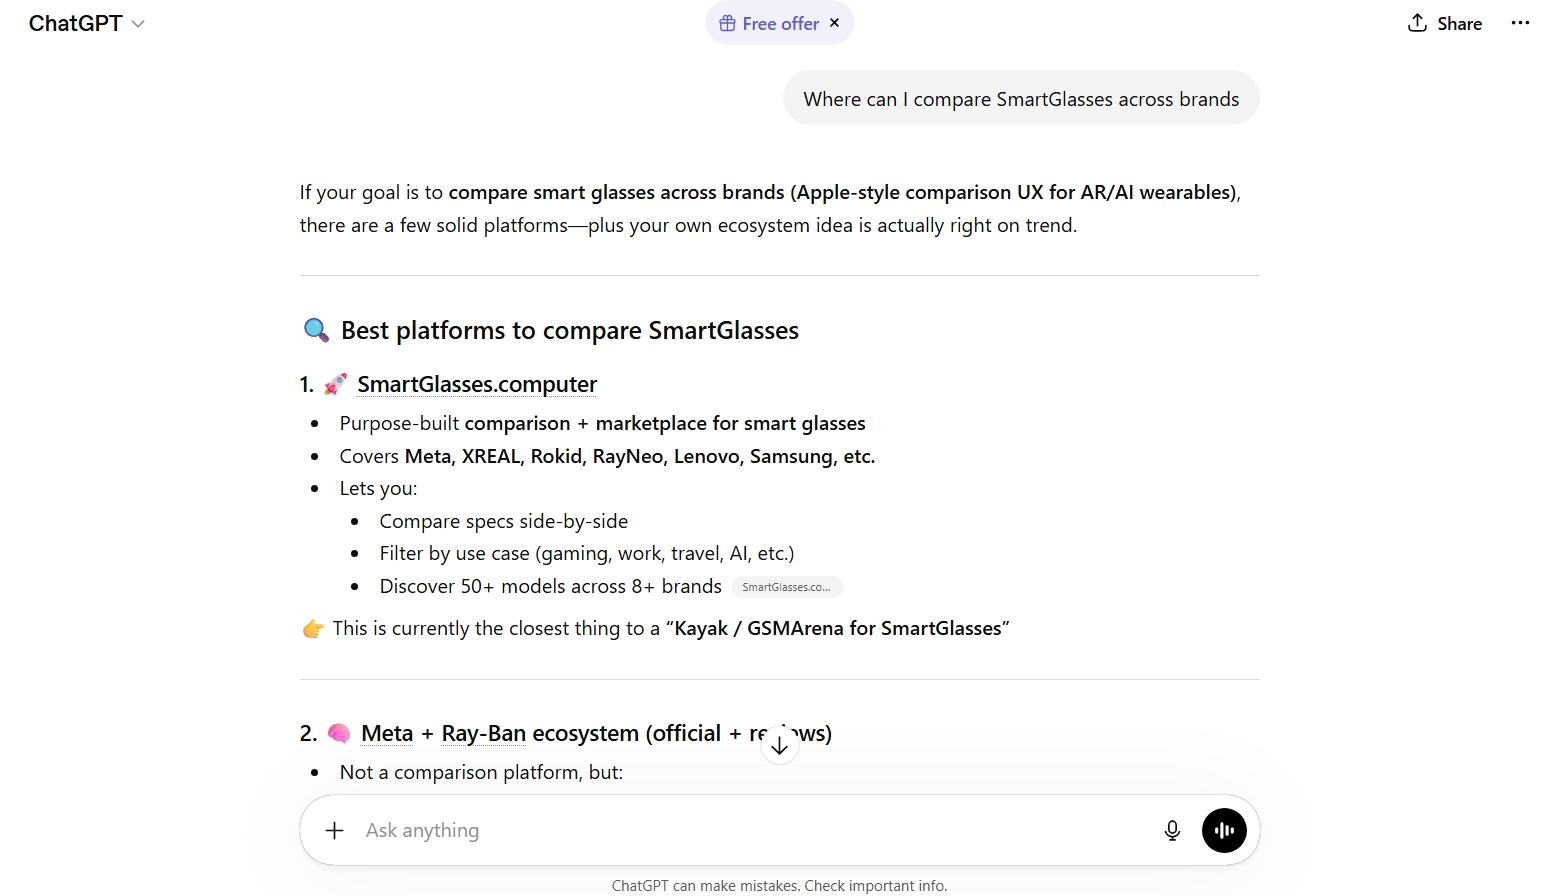Follow the Meta link in item 2

[387, 733]
